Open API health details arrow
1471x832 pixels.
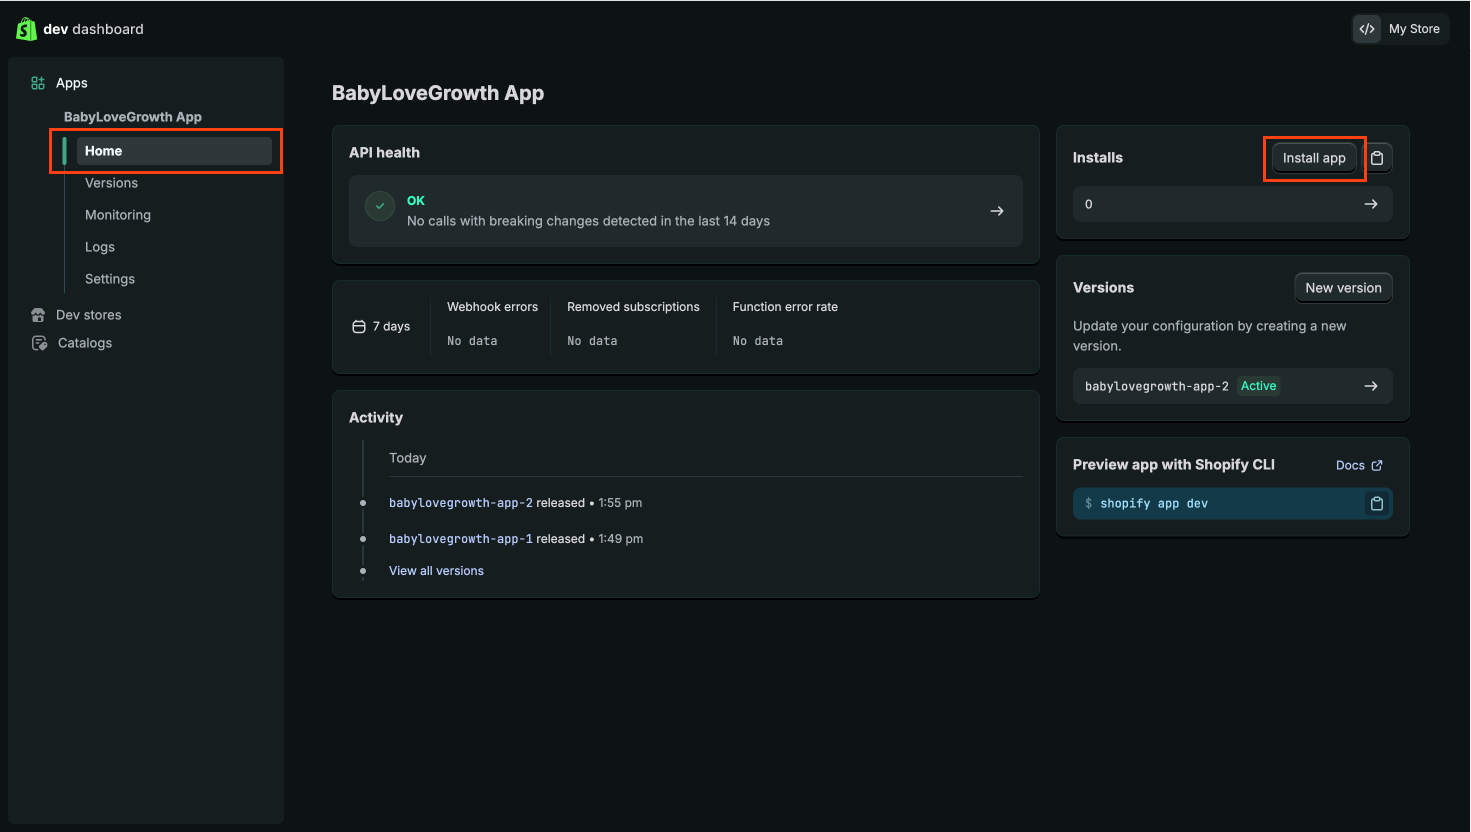pos(996,211)
